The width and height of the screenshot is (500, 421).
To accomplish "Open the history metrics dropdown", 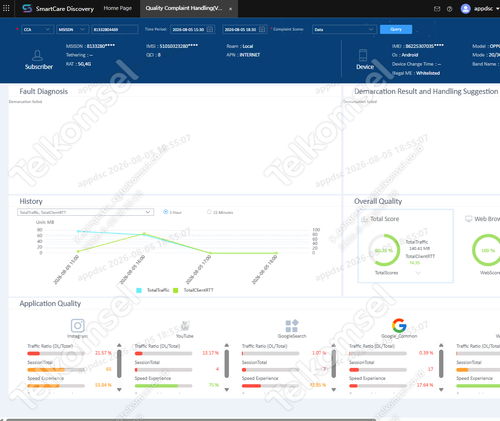I will pyautogui.click(x=85, y=212).
